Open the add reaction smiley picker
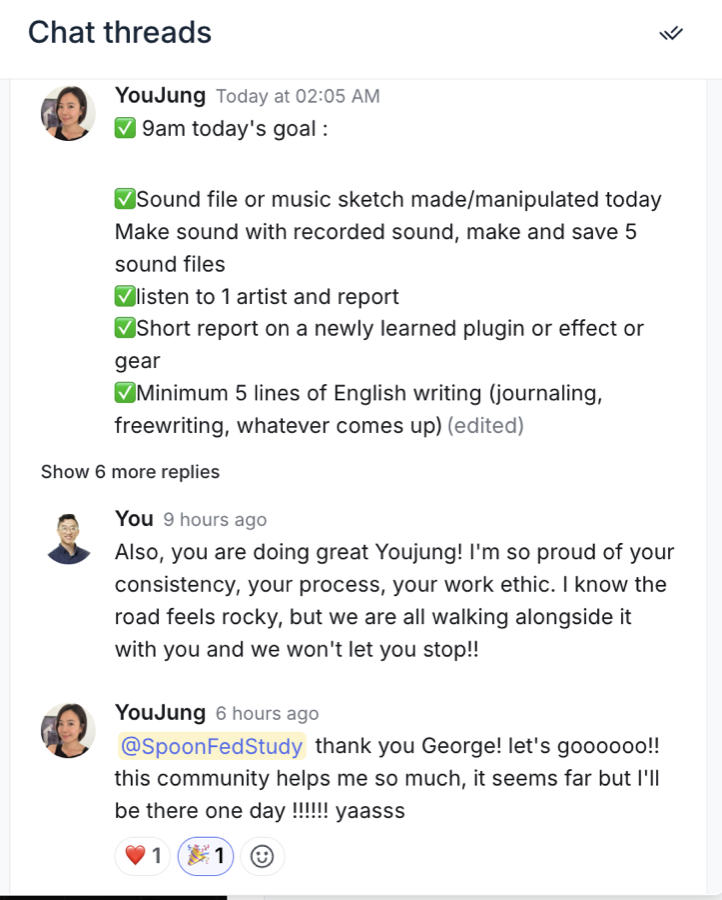This screenshot has height=900, width=722. 262,856
